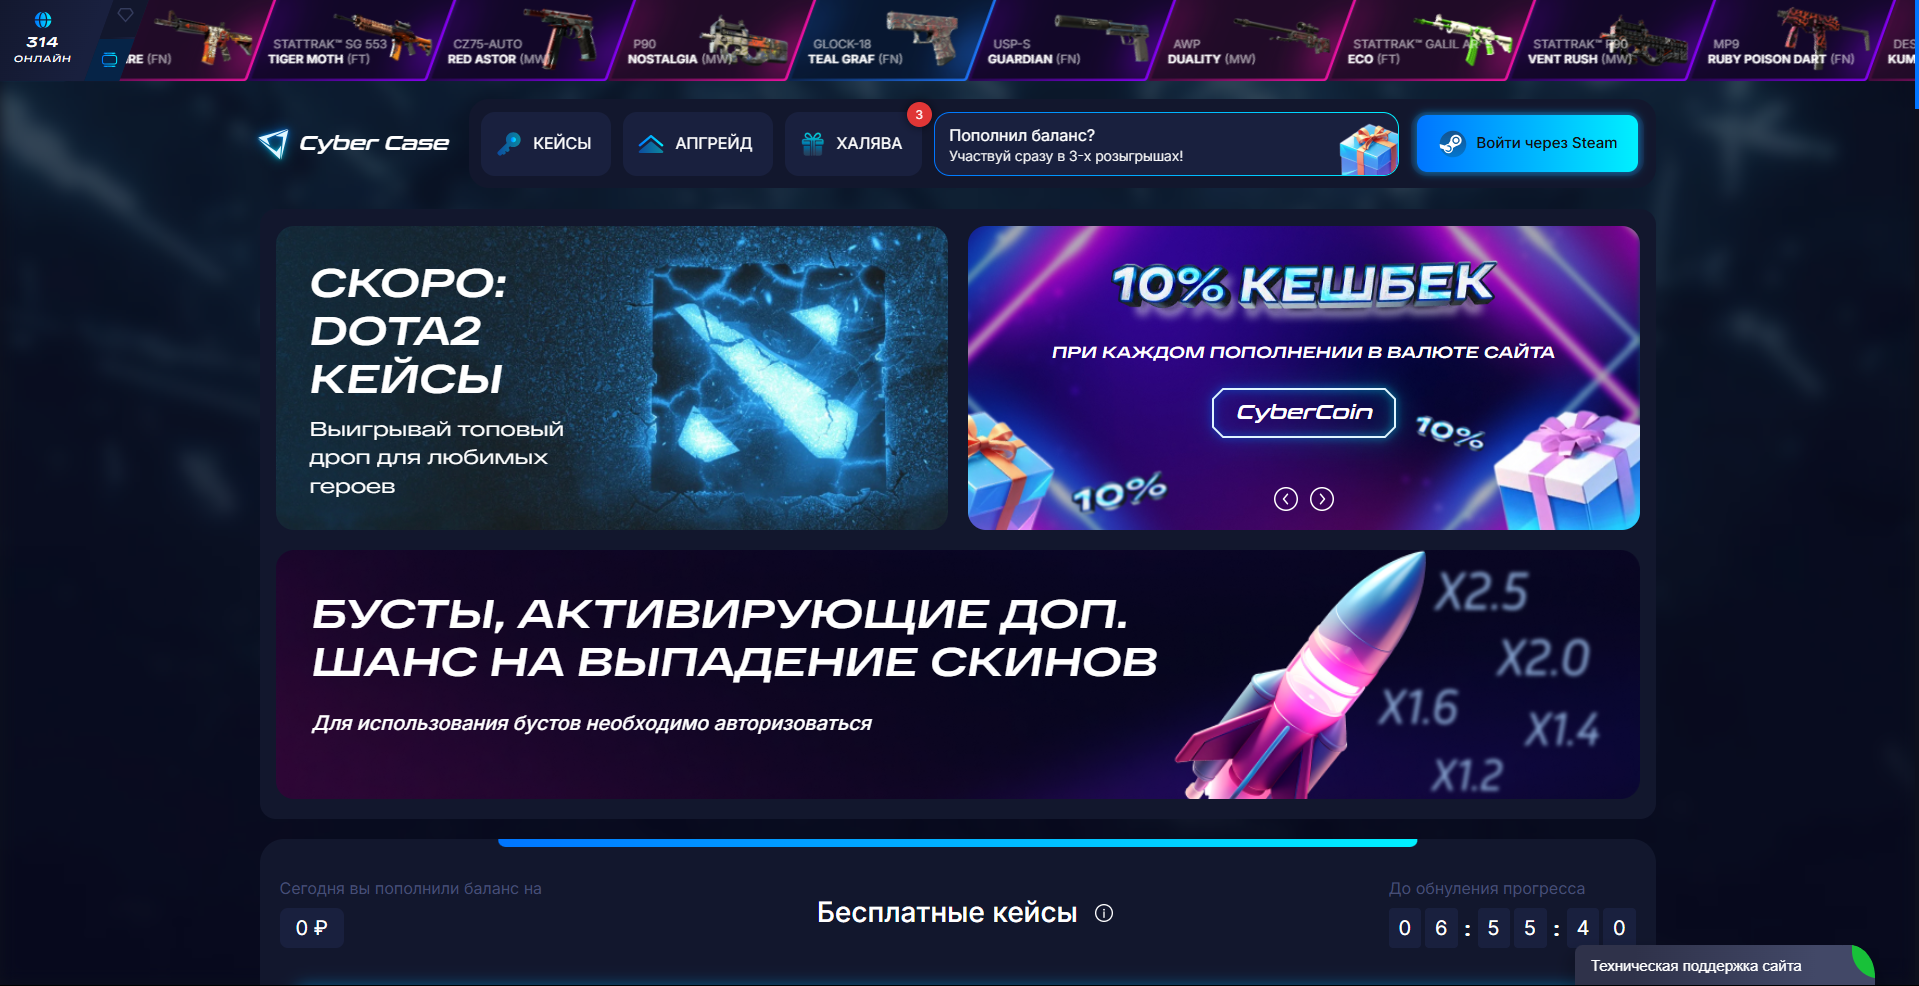
Task: Open the АПГРЕЙД menu item
Action: (x=697, y=144)
